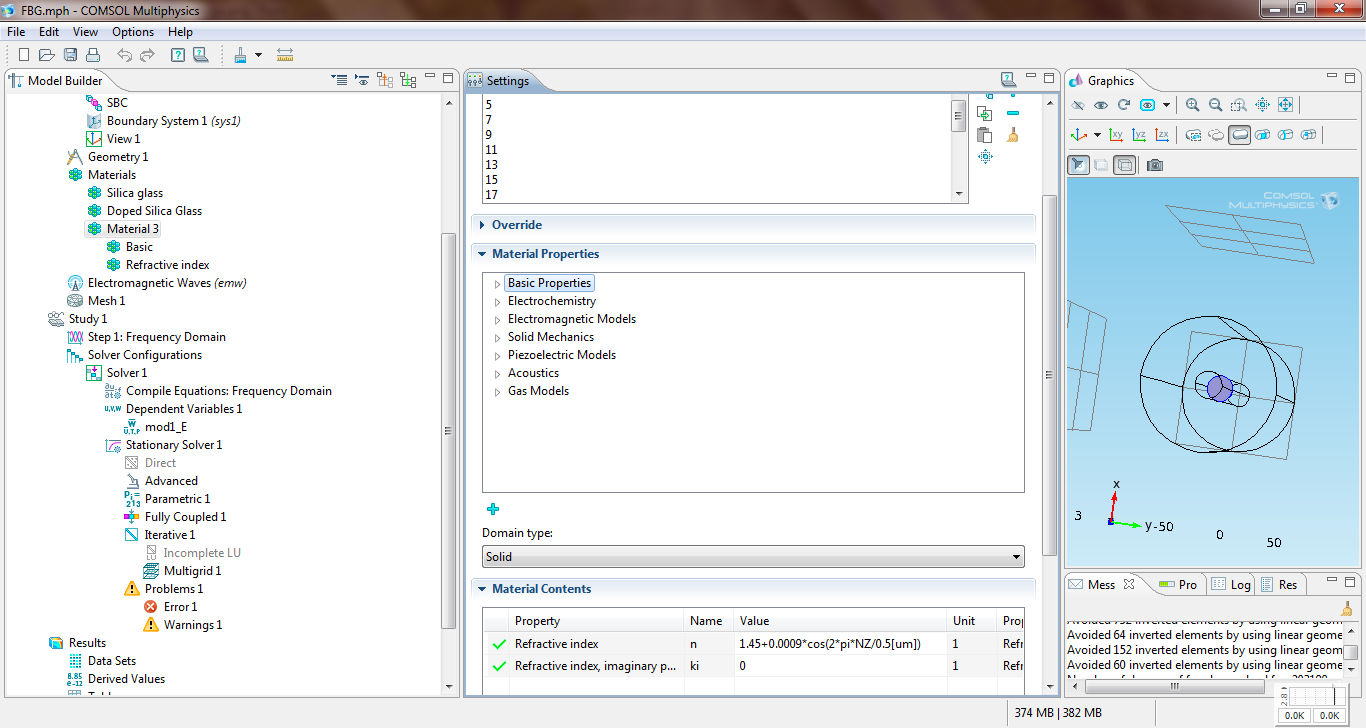Click the New model toolbar icon
The image size is (1366, 728).
click(x=23, y=55)
